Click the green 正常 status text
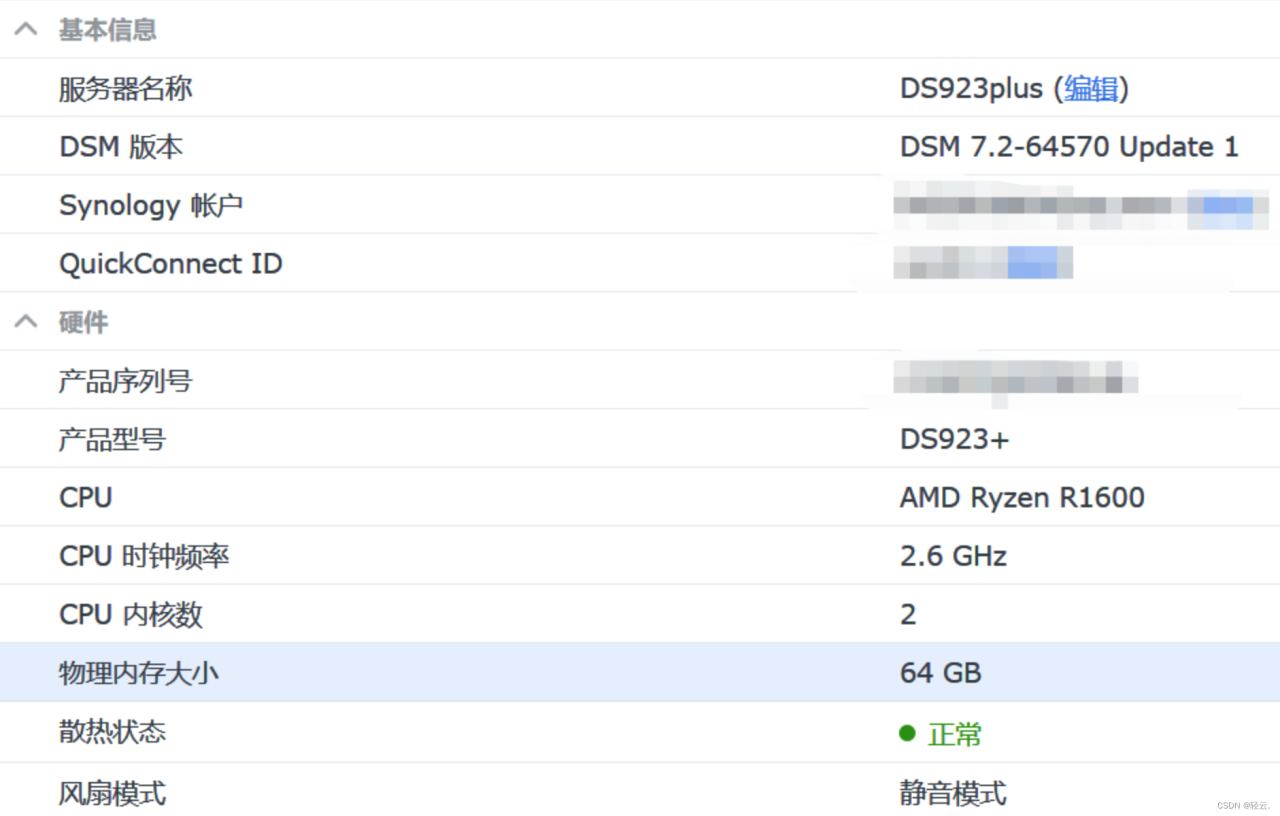Screen dimensions: 1280x816 tap(954, 735)
